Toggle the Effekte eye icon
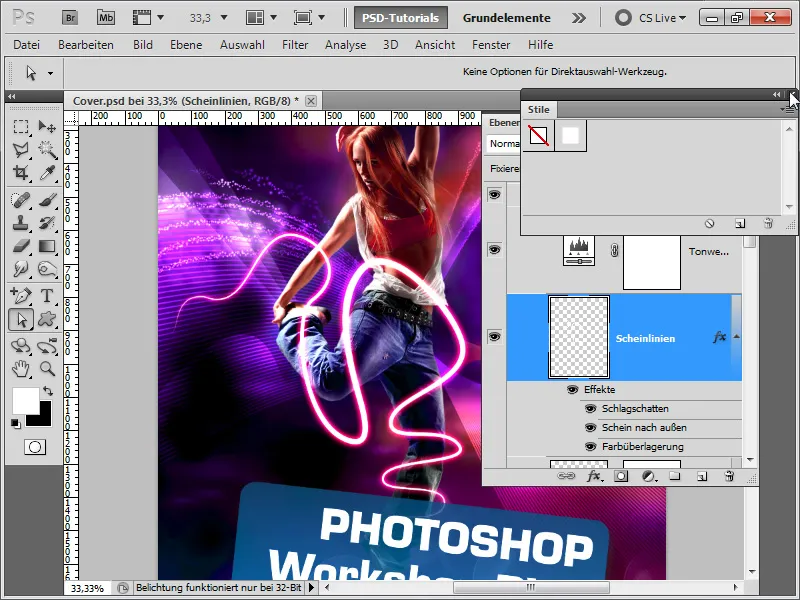Screen dimensions: 800x600 (572, 390)
